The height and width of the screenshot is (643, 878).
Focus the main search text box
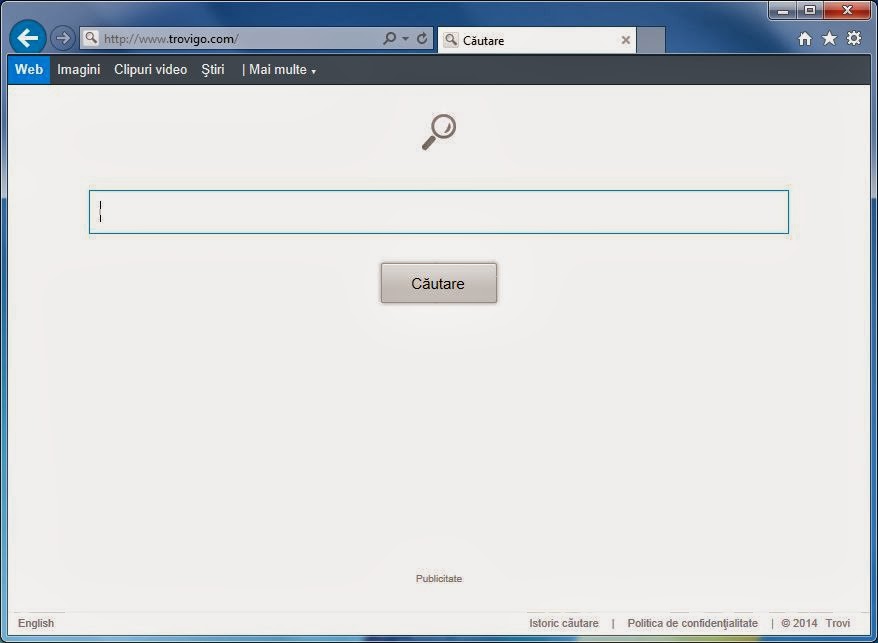[438, 212]
